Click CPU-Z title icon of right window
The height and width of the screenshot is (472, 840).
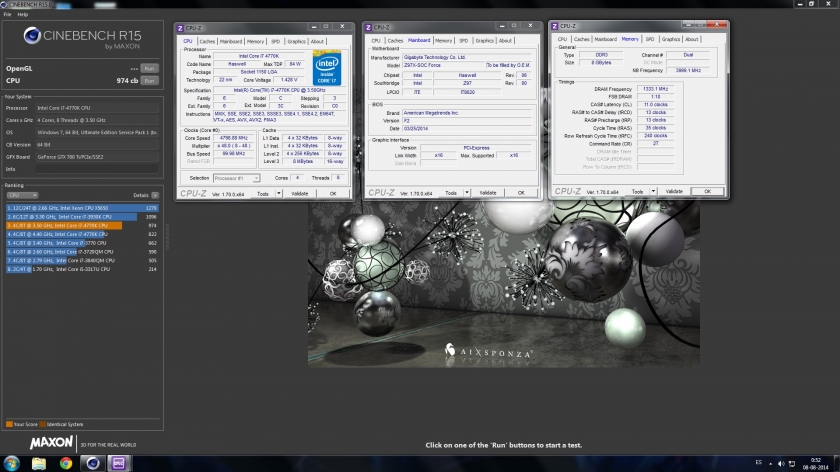[x=554, y=26]
